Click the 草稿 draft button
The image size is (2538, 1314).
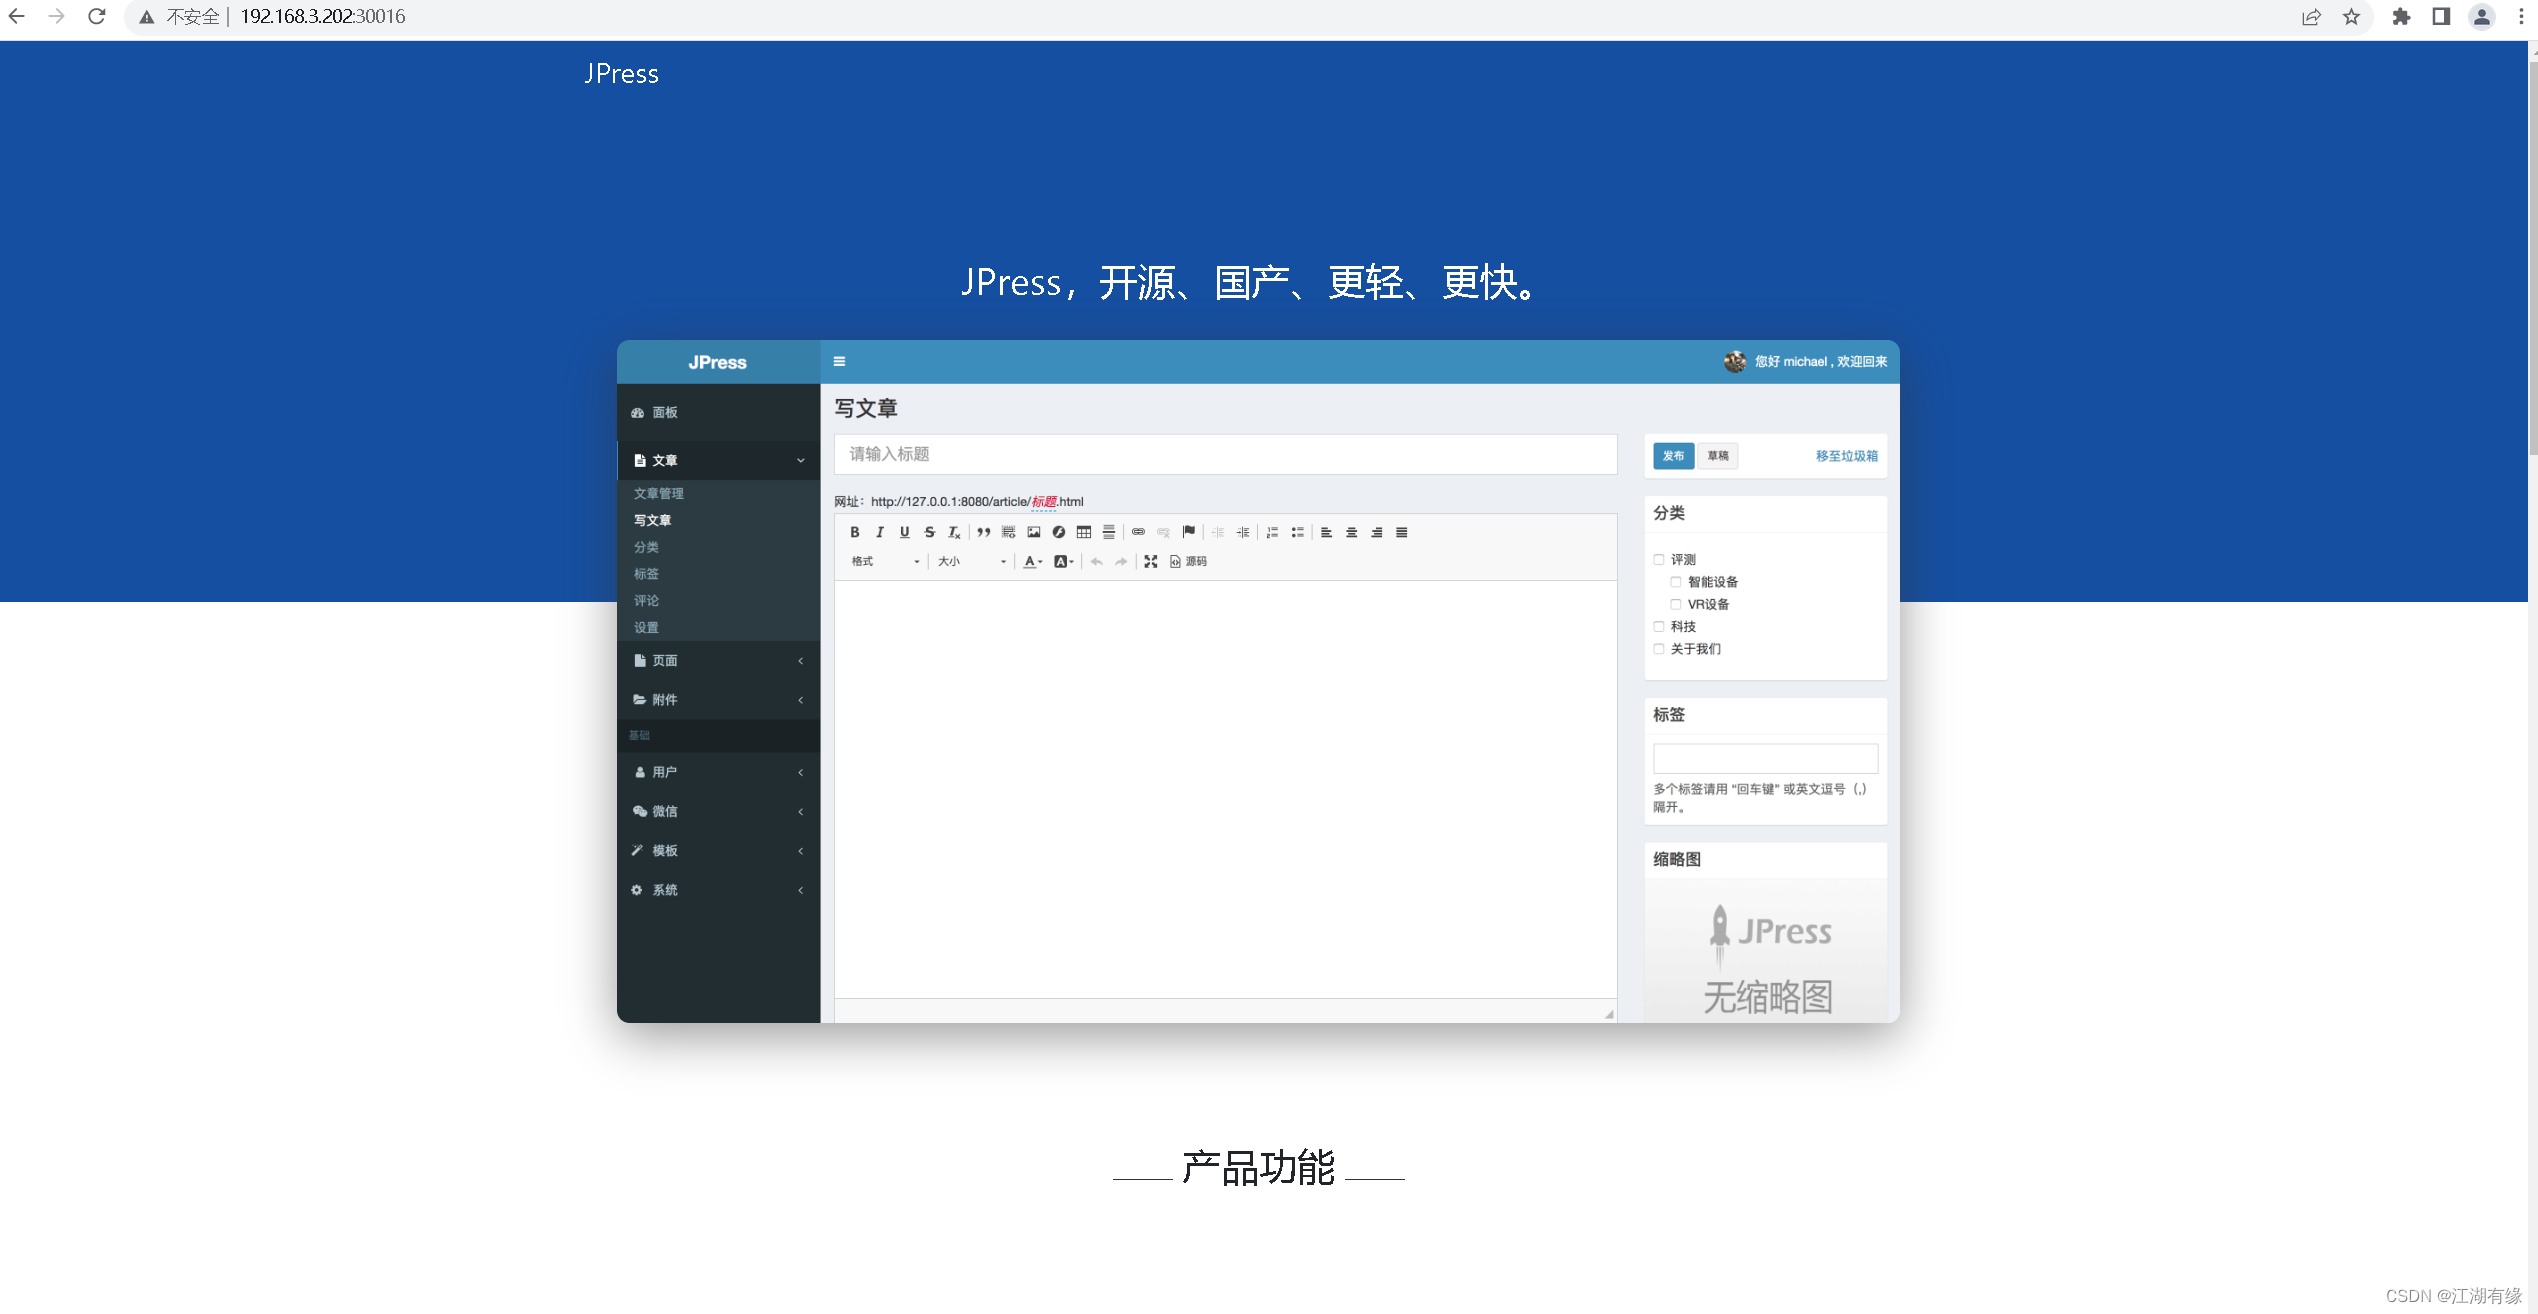[1718, 455]
